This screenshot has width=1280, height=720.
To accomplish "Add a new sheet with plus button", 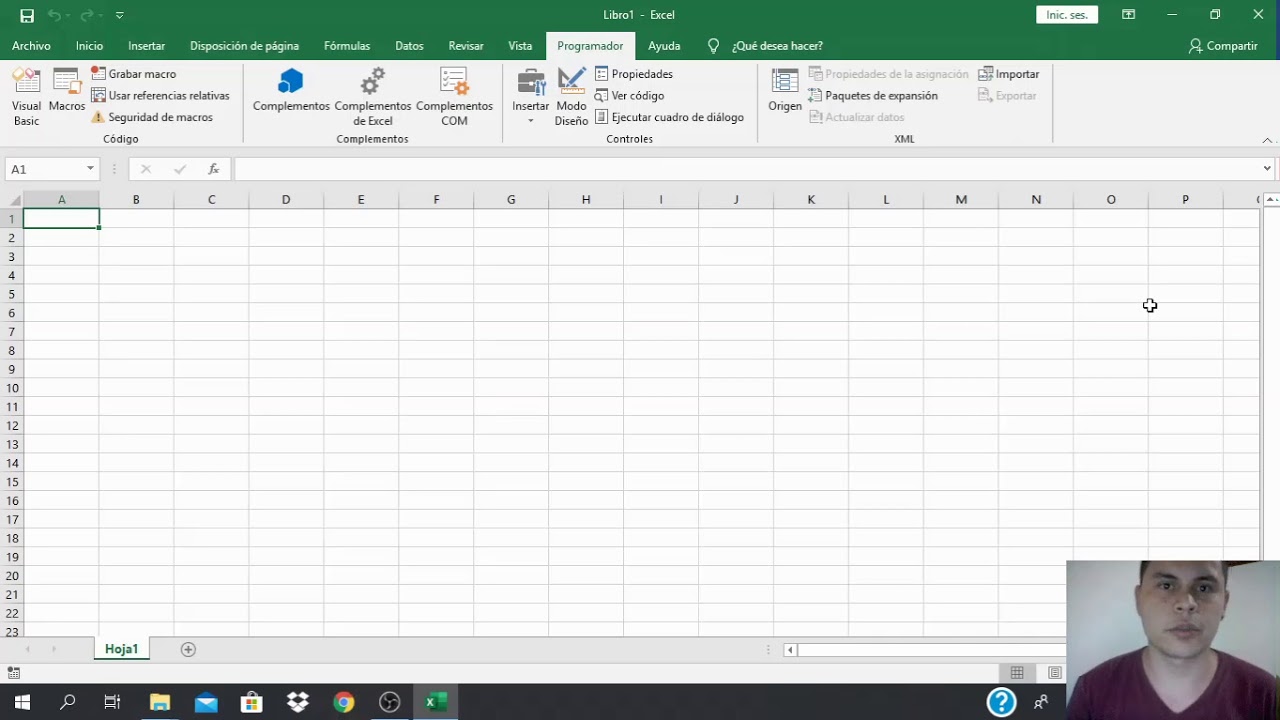I will pos(188,649).
